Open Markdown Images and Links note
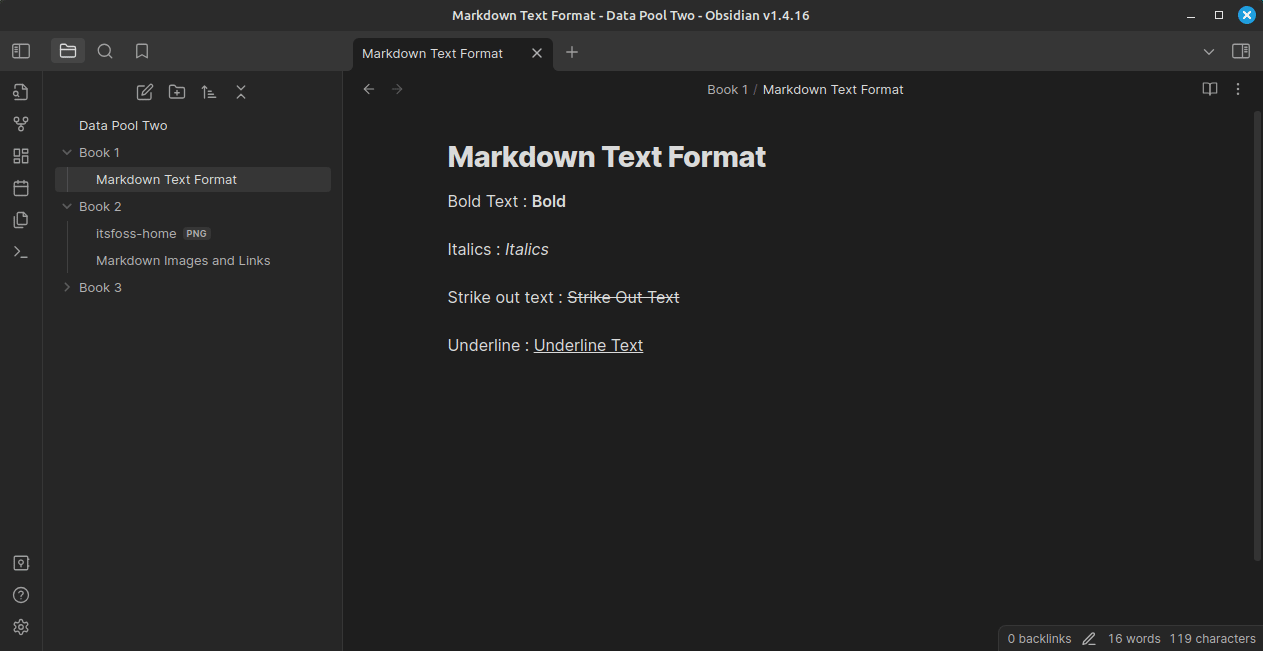 tap(183, 261)
